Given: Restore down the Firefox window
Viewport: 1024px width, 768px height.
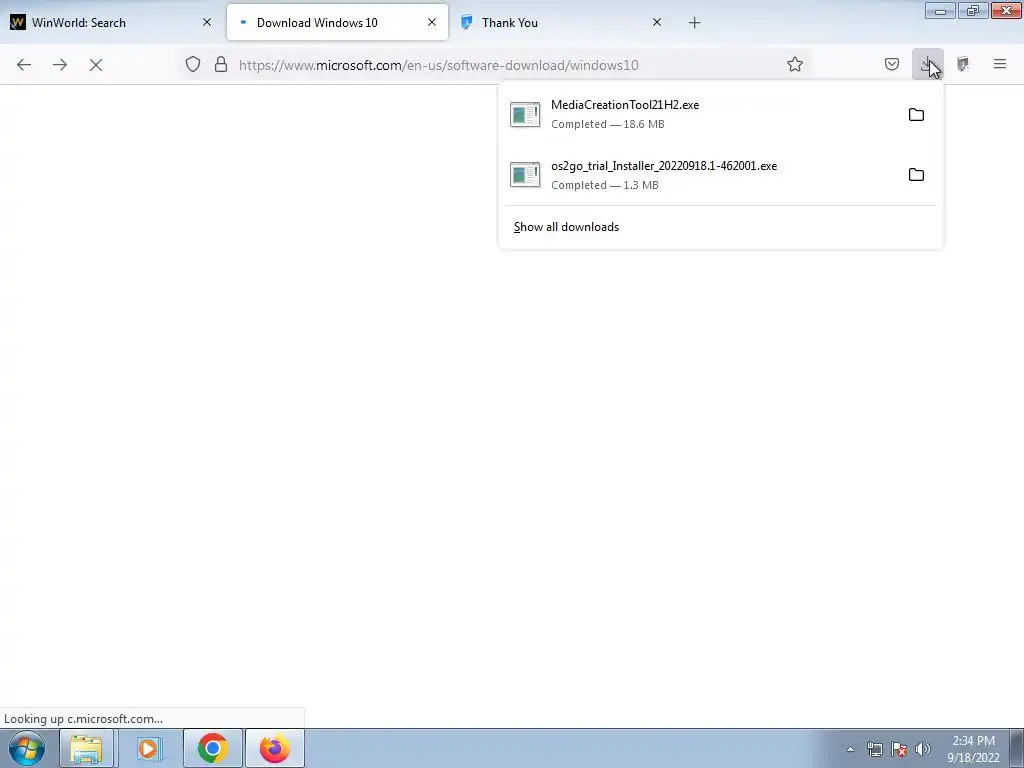Looking at the screenshot, I should coord(973,11).
